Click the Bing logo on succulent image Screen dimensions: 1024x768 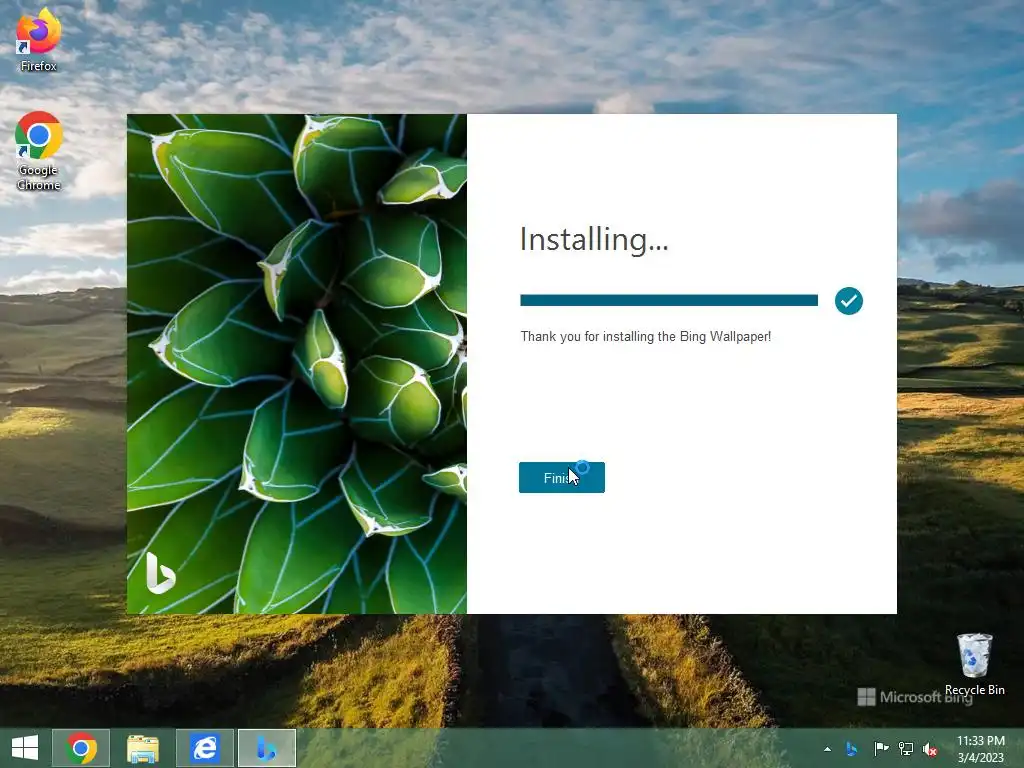[160, 573]
